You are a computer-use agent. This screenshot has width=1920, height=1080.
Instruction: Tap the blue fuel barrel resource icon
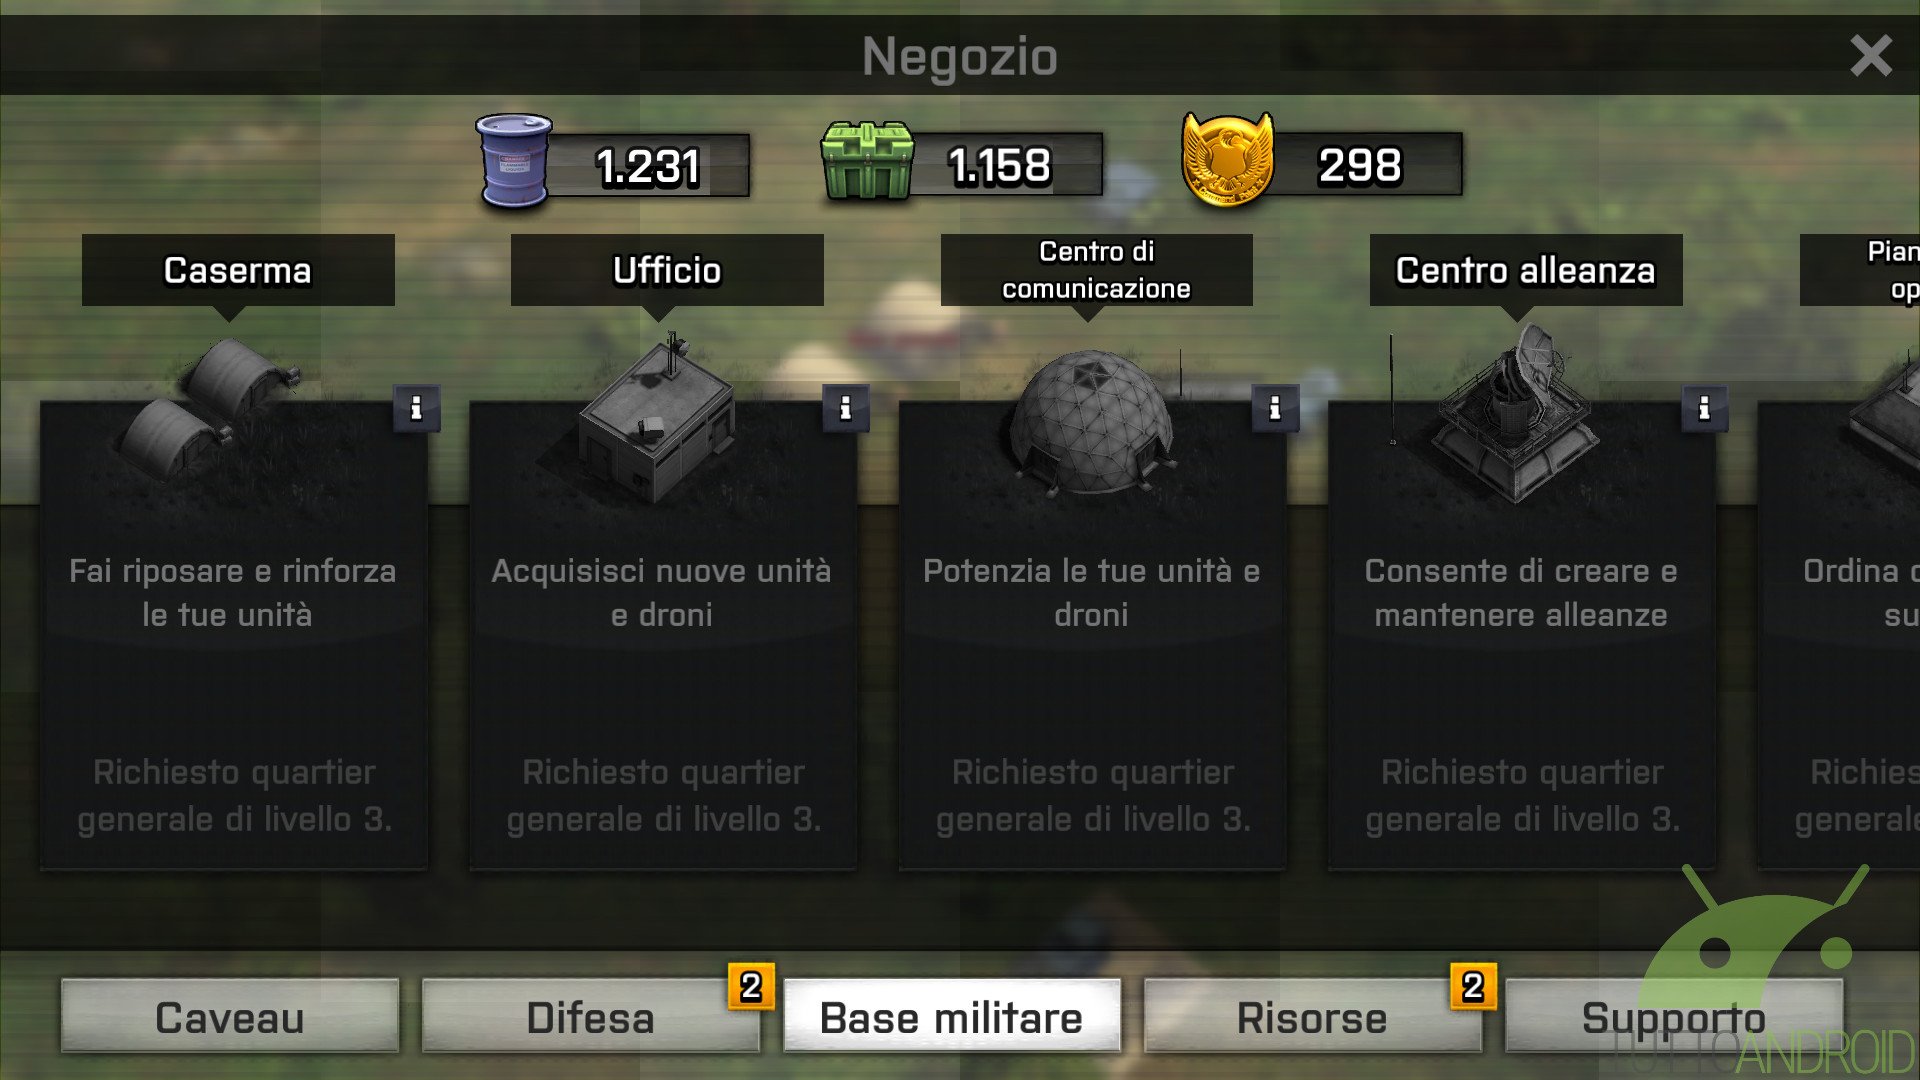click(513, 160)
